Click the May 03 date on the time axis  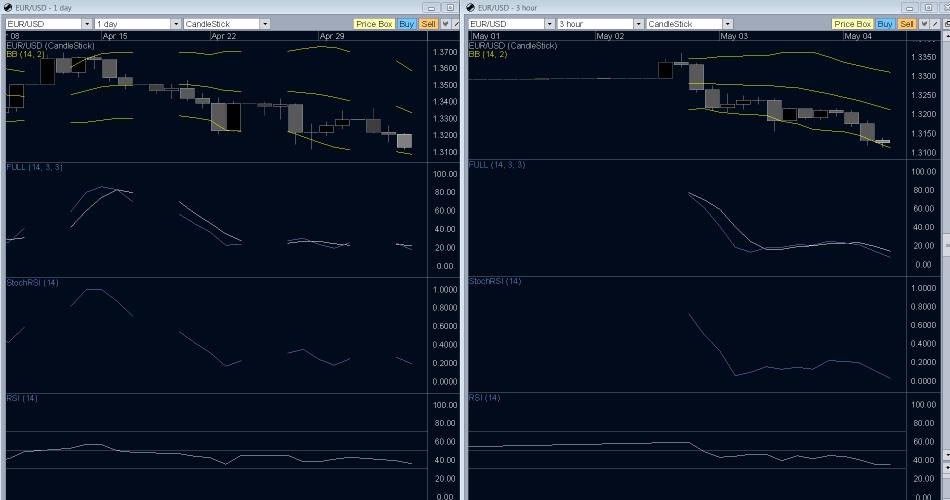tap(734, 36)
